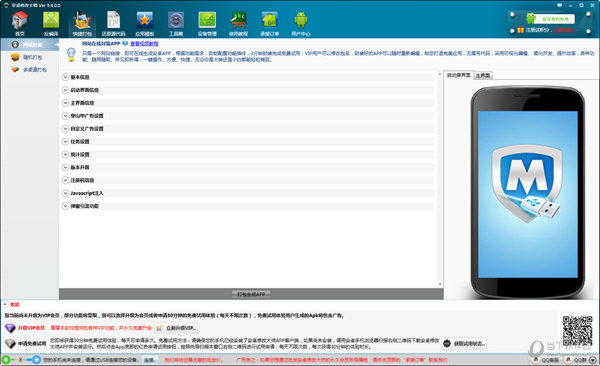Click the settings list vertical scrollbar
Screen dimensions: 600x366
click(440, 179)
